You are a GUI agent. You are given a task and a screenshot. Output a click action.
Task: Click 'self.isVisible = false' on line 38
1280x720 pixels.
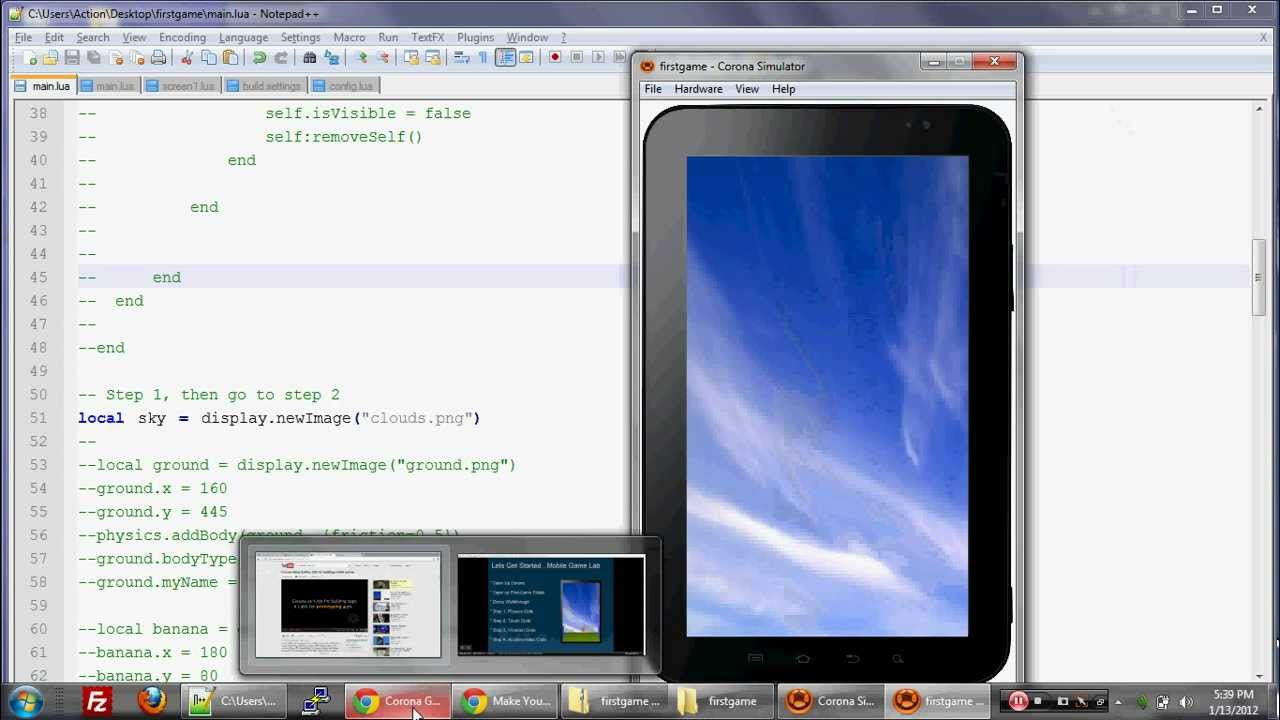click(368, 114)
